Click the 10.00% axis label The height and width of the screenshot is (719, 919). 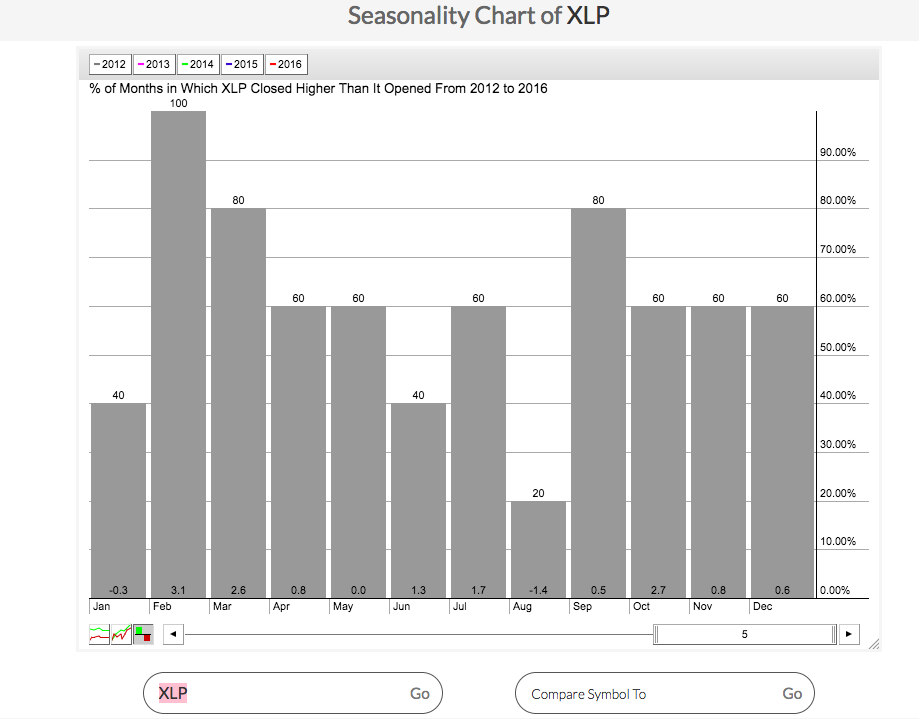pos(838,541)
